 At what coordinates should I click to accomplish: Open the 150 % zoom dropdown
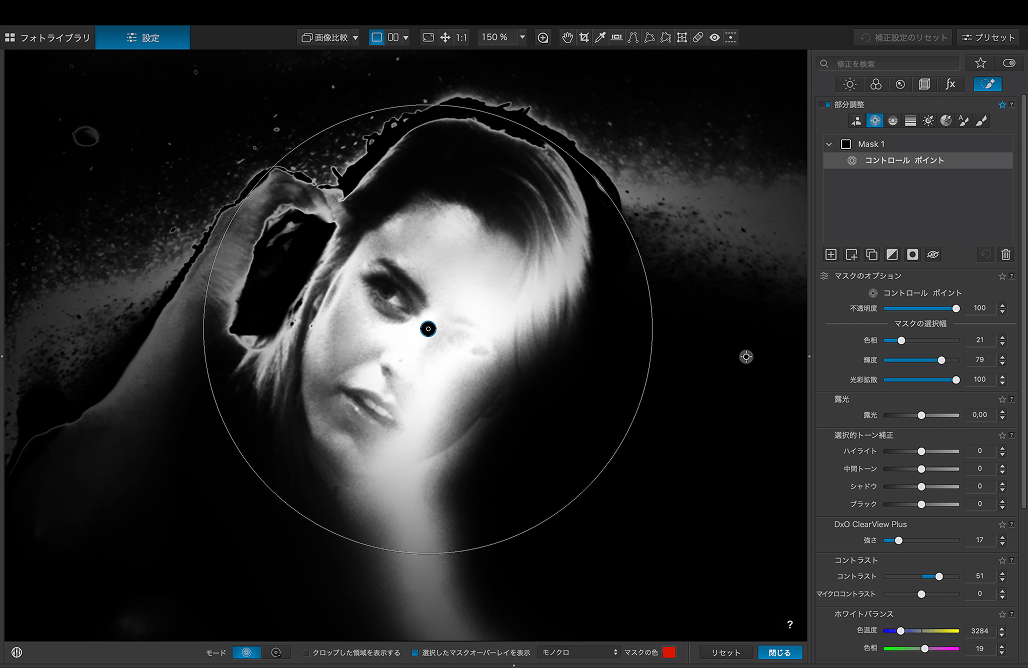[x=522, y=37]
